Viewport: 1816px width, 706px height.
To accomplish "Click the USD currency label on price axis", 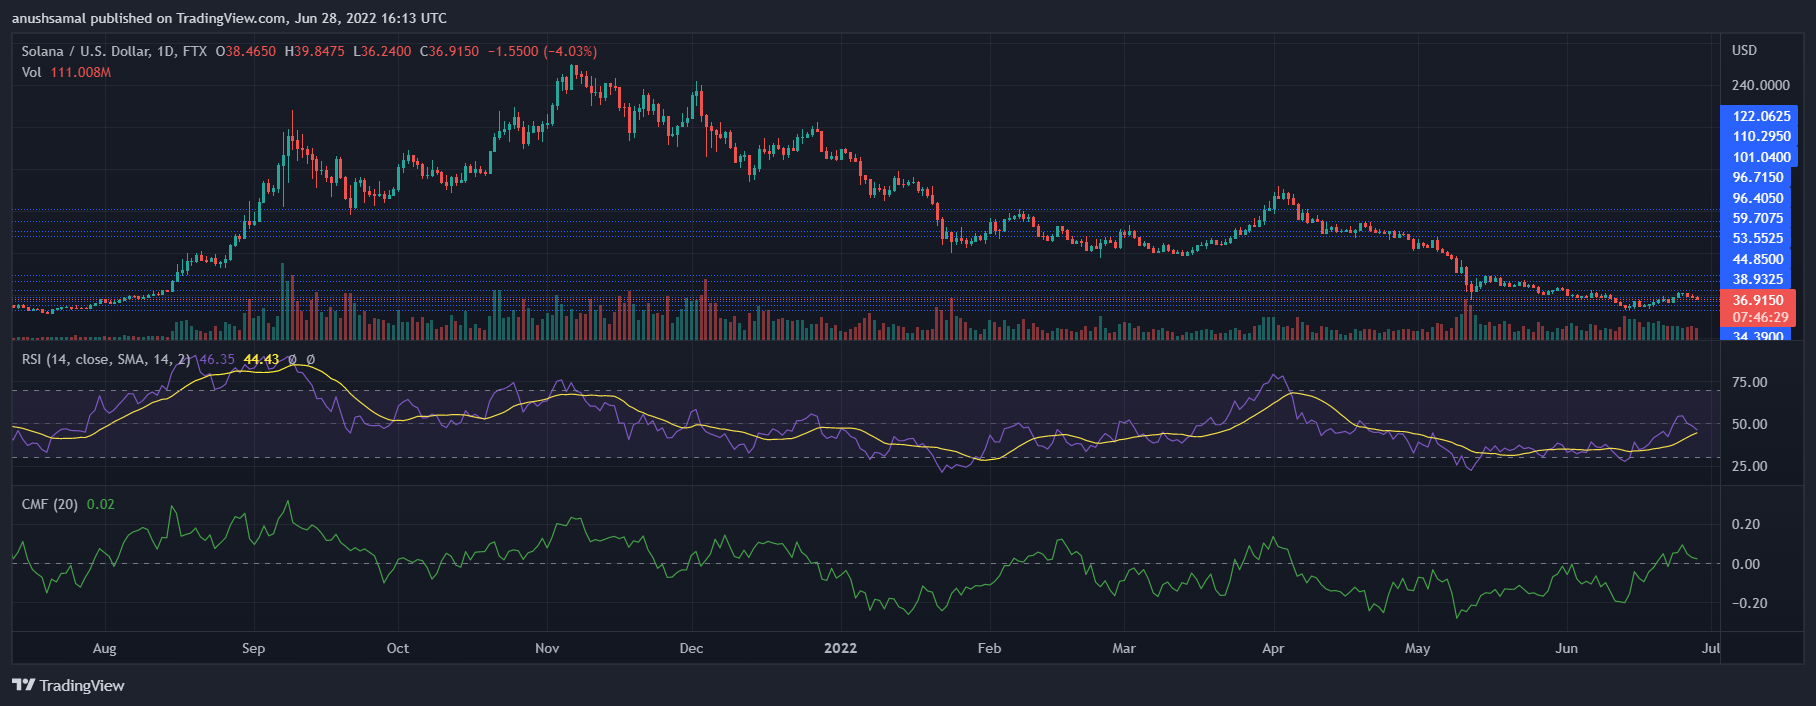I will pos(1744,50).
